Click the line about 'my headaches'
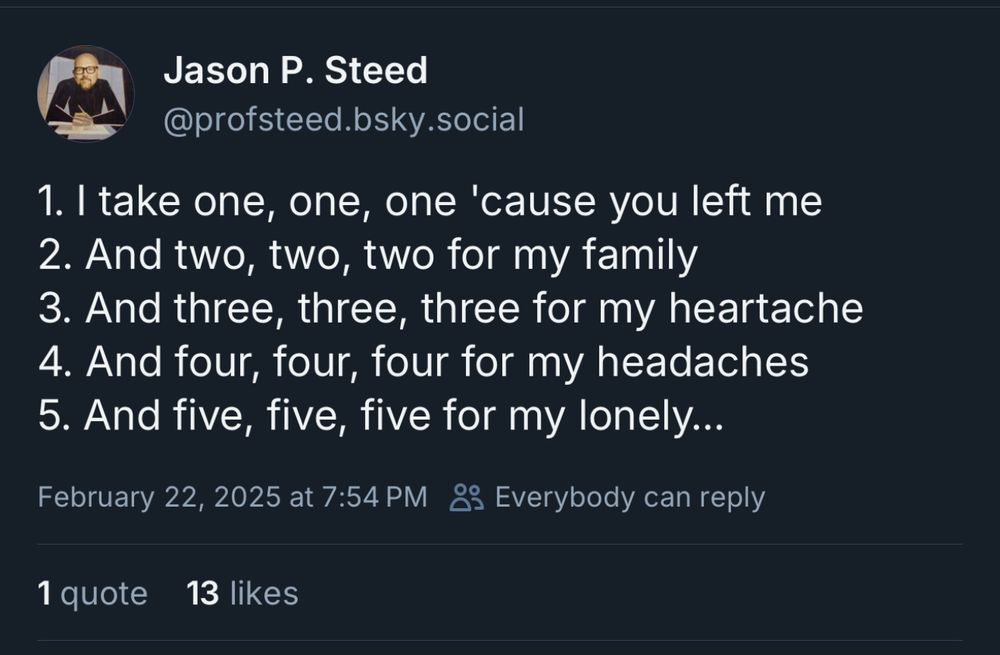Screen dimensions: 1000x655 coord(423,362)
